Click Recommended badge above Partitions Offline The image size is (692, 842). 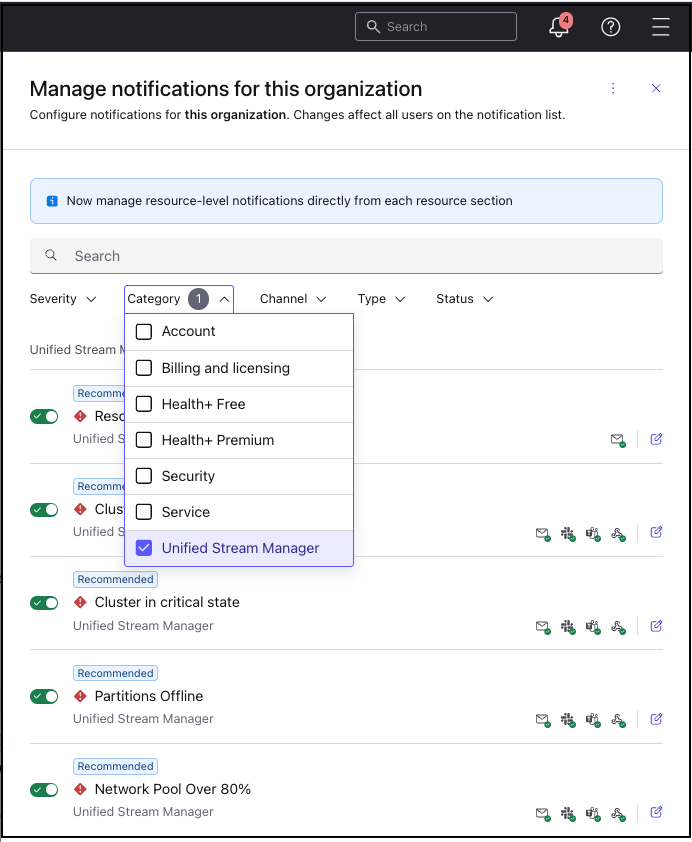[115, 673]
